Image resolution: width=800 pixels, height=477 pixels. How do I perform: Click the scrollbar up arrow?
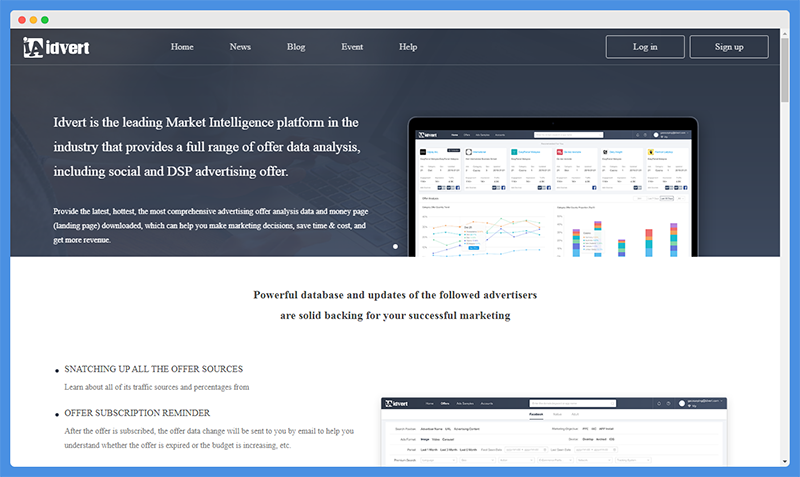click(785, 33)
